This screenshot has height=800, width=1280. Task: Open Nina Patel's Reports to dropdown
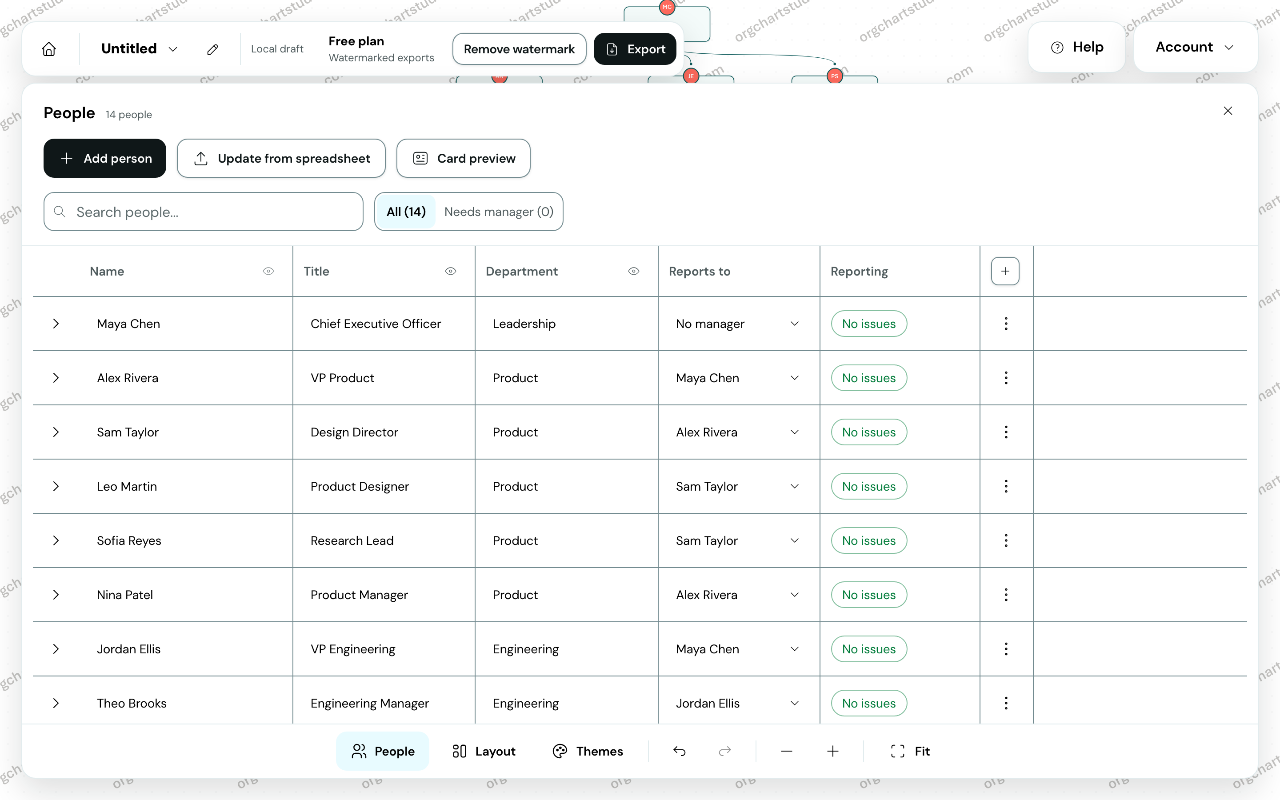pyautogui.click(x=738, y=595)
